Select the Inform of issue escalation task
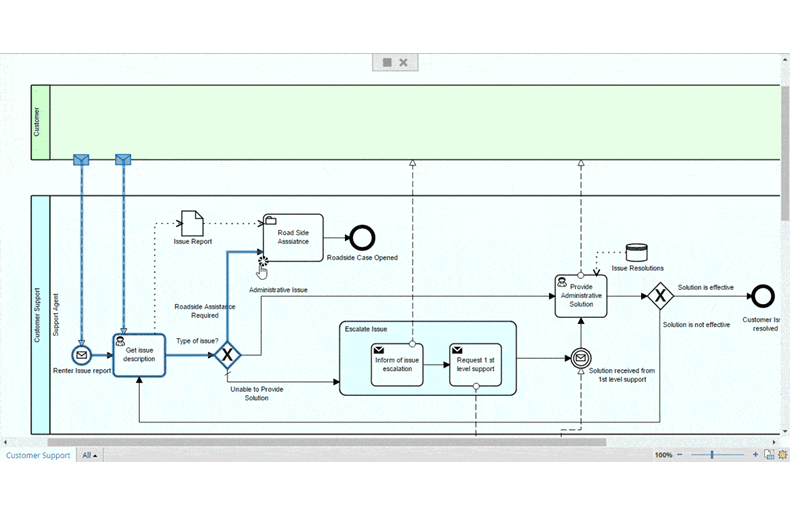 397,365
